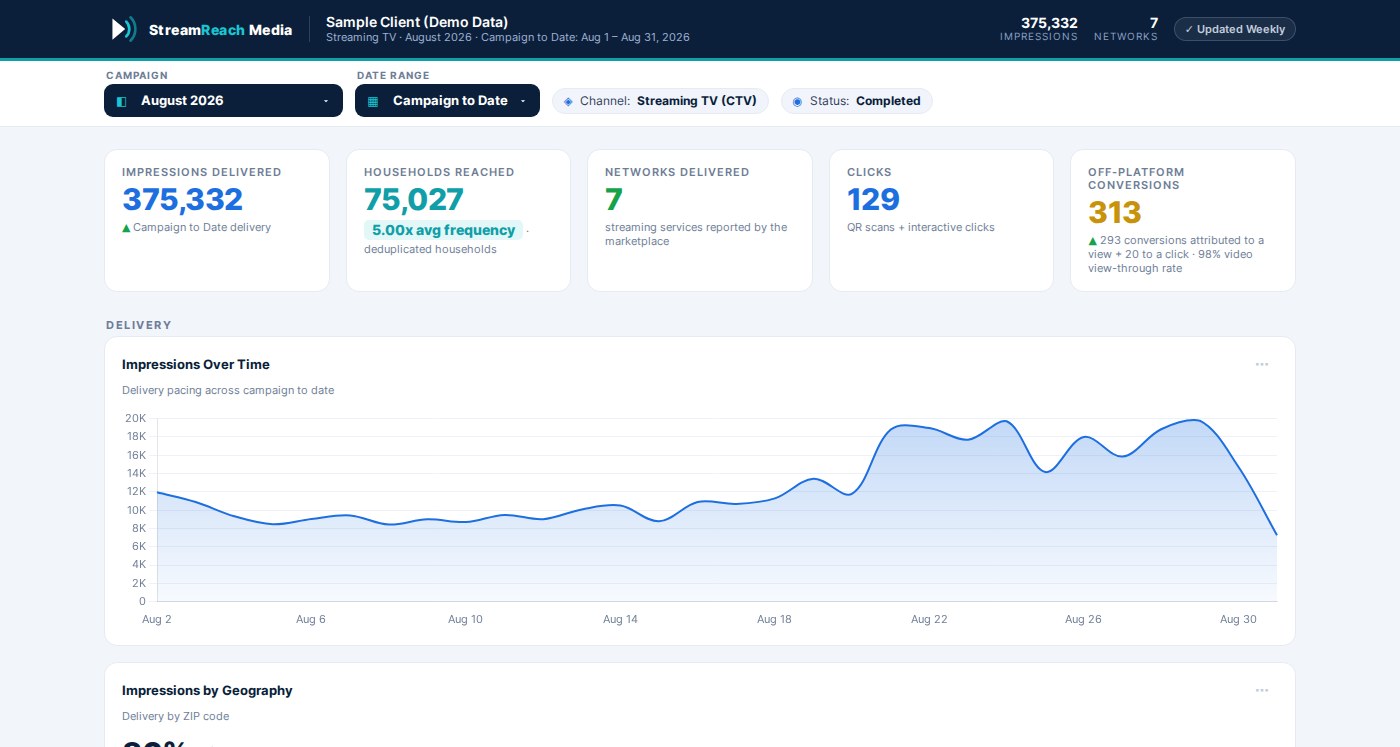Click the StreamReach Media logo icon
The image size is (1400, 747).
[123, 29]
